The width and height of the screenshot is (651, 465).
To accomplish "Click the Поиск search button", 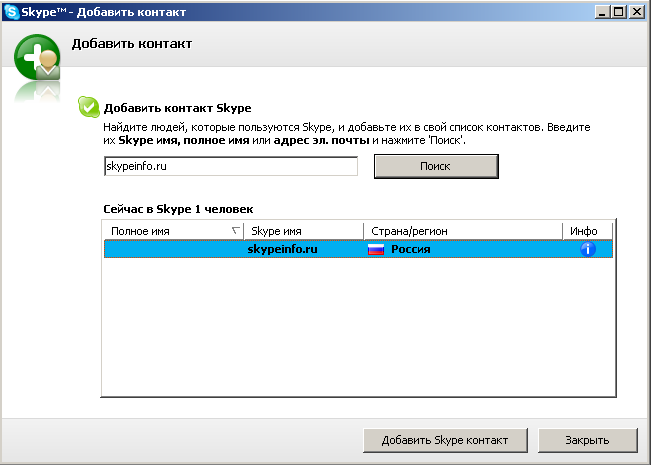I will [436, 166].
